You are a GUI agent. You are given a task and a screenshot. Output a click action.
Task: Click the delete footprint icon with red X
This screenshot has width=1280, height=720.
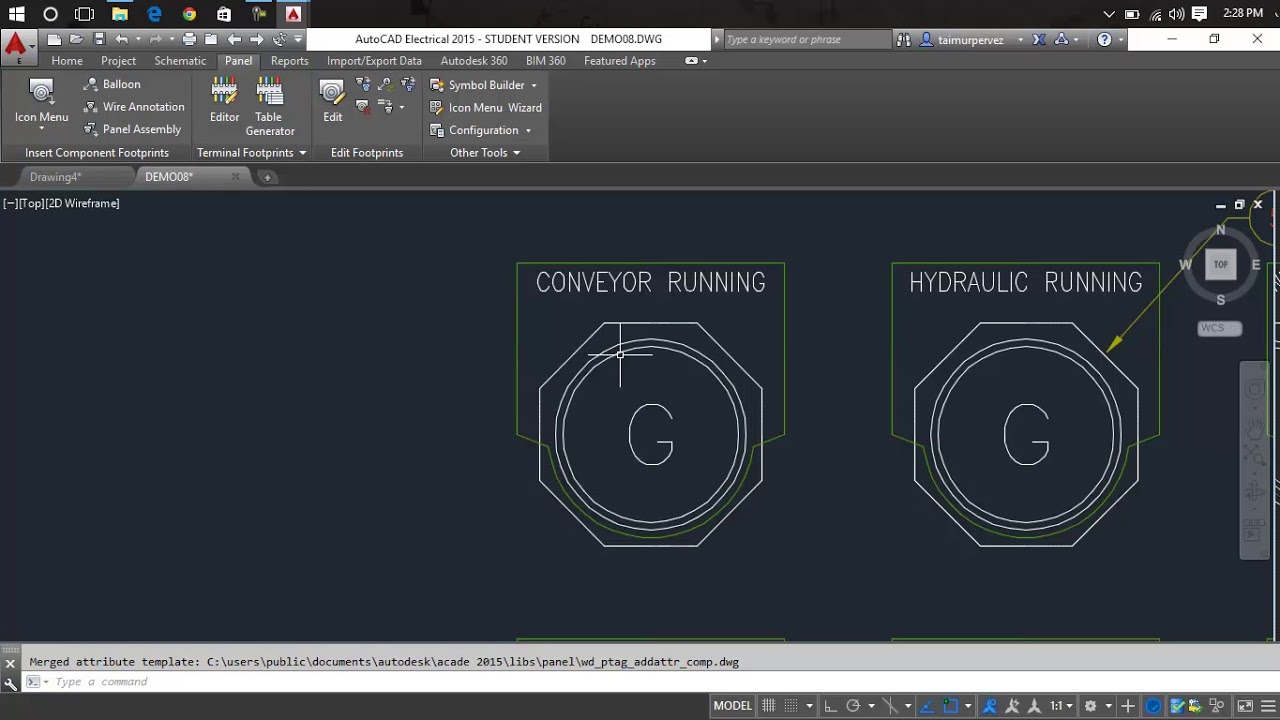tap(363, 107)
